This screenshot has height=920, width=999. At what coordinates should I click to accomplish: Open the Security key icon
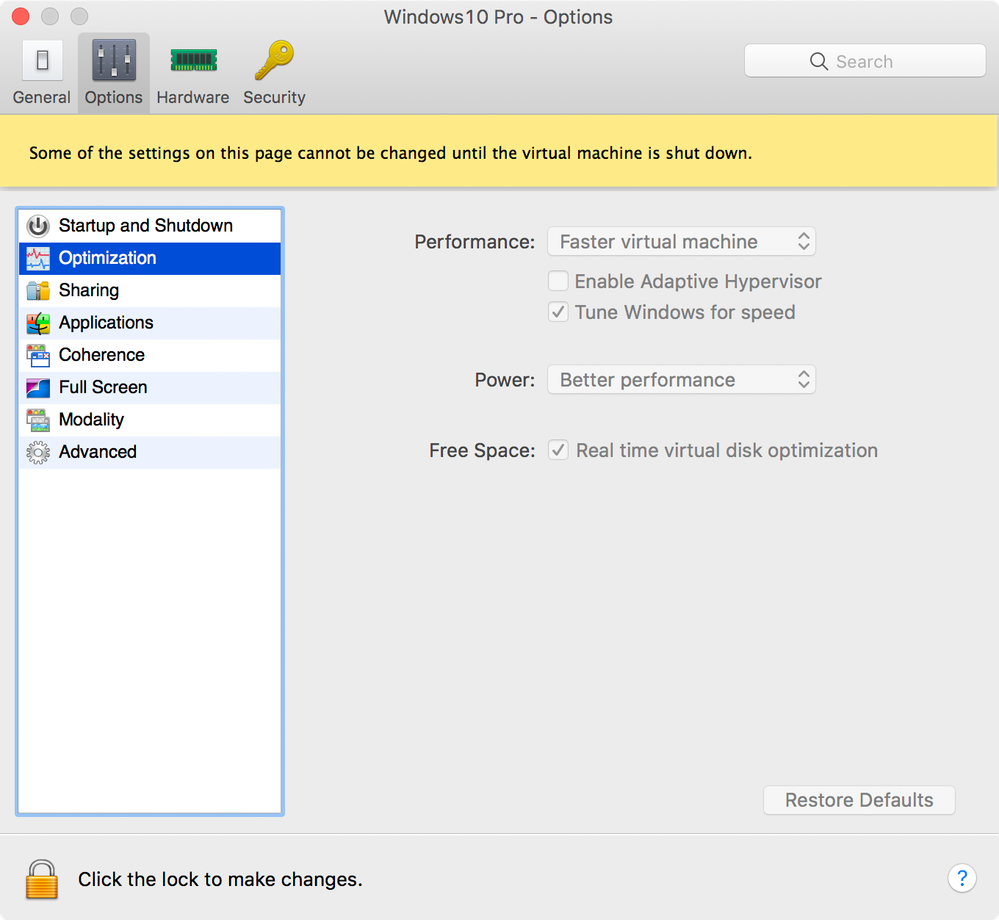point(275,61)
